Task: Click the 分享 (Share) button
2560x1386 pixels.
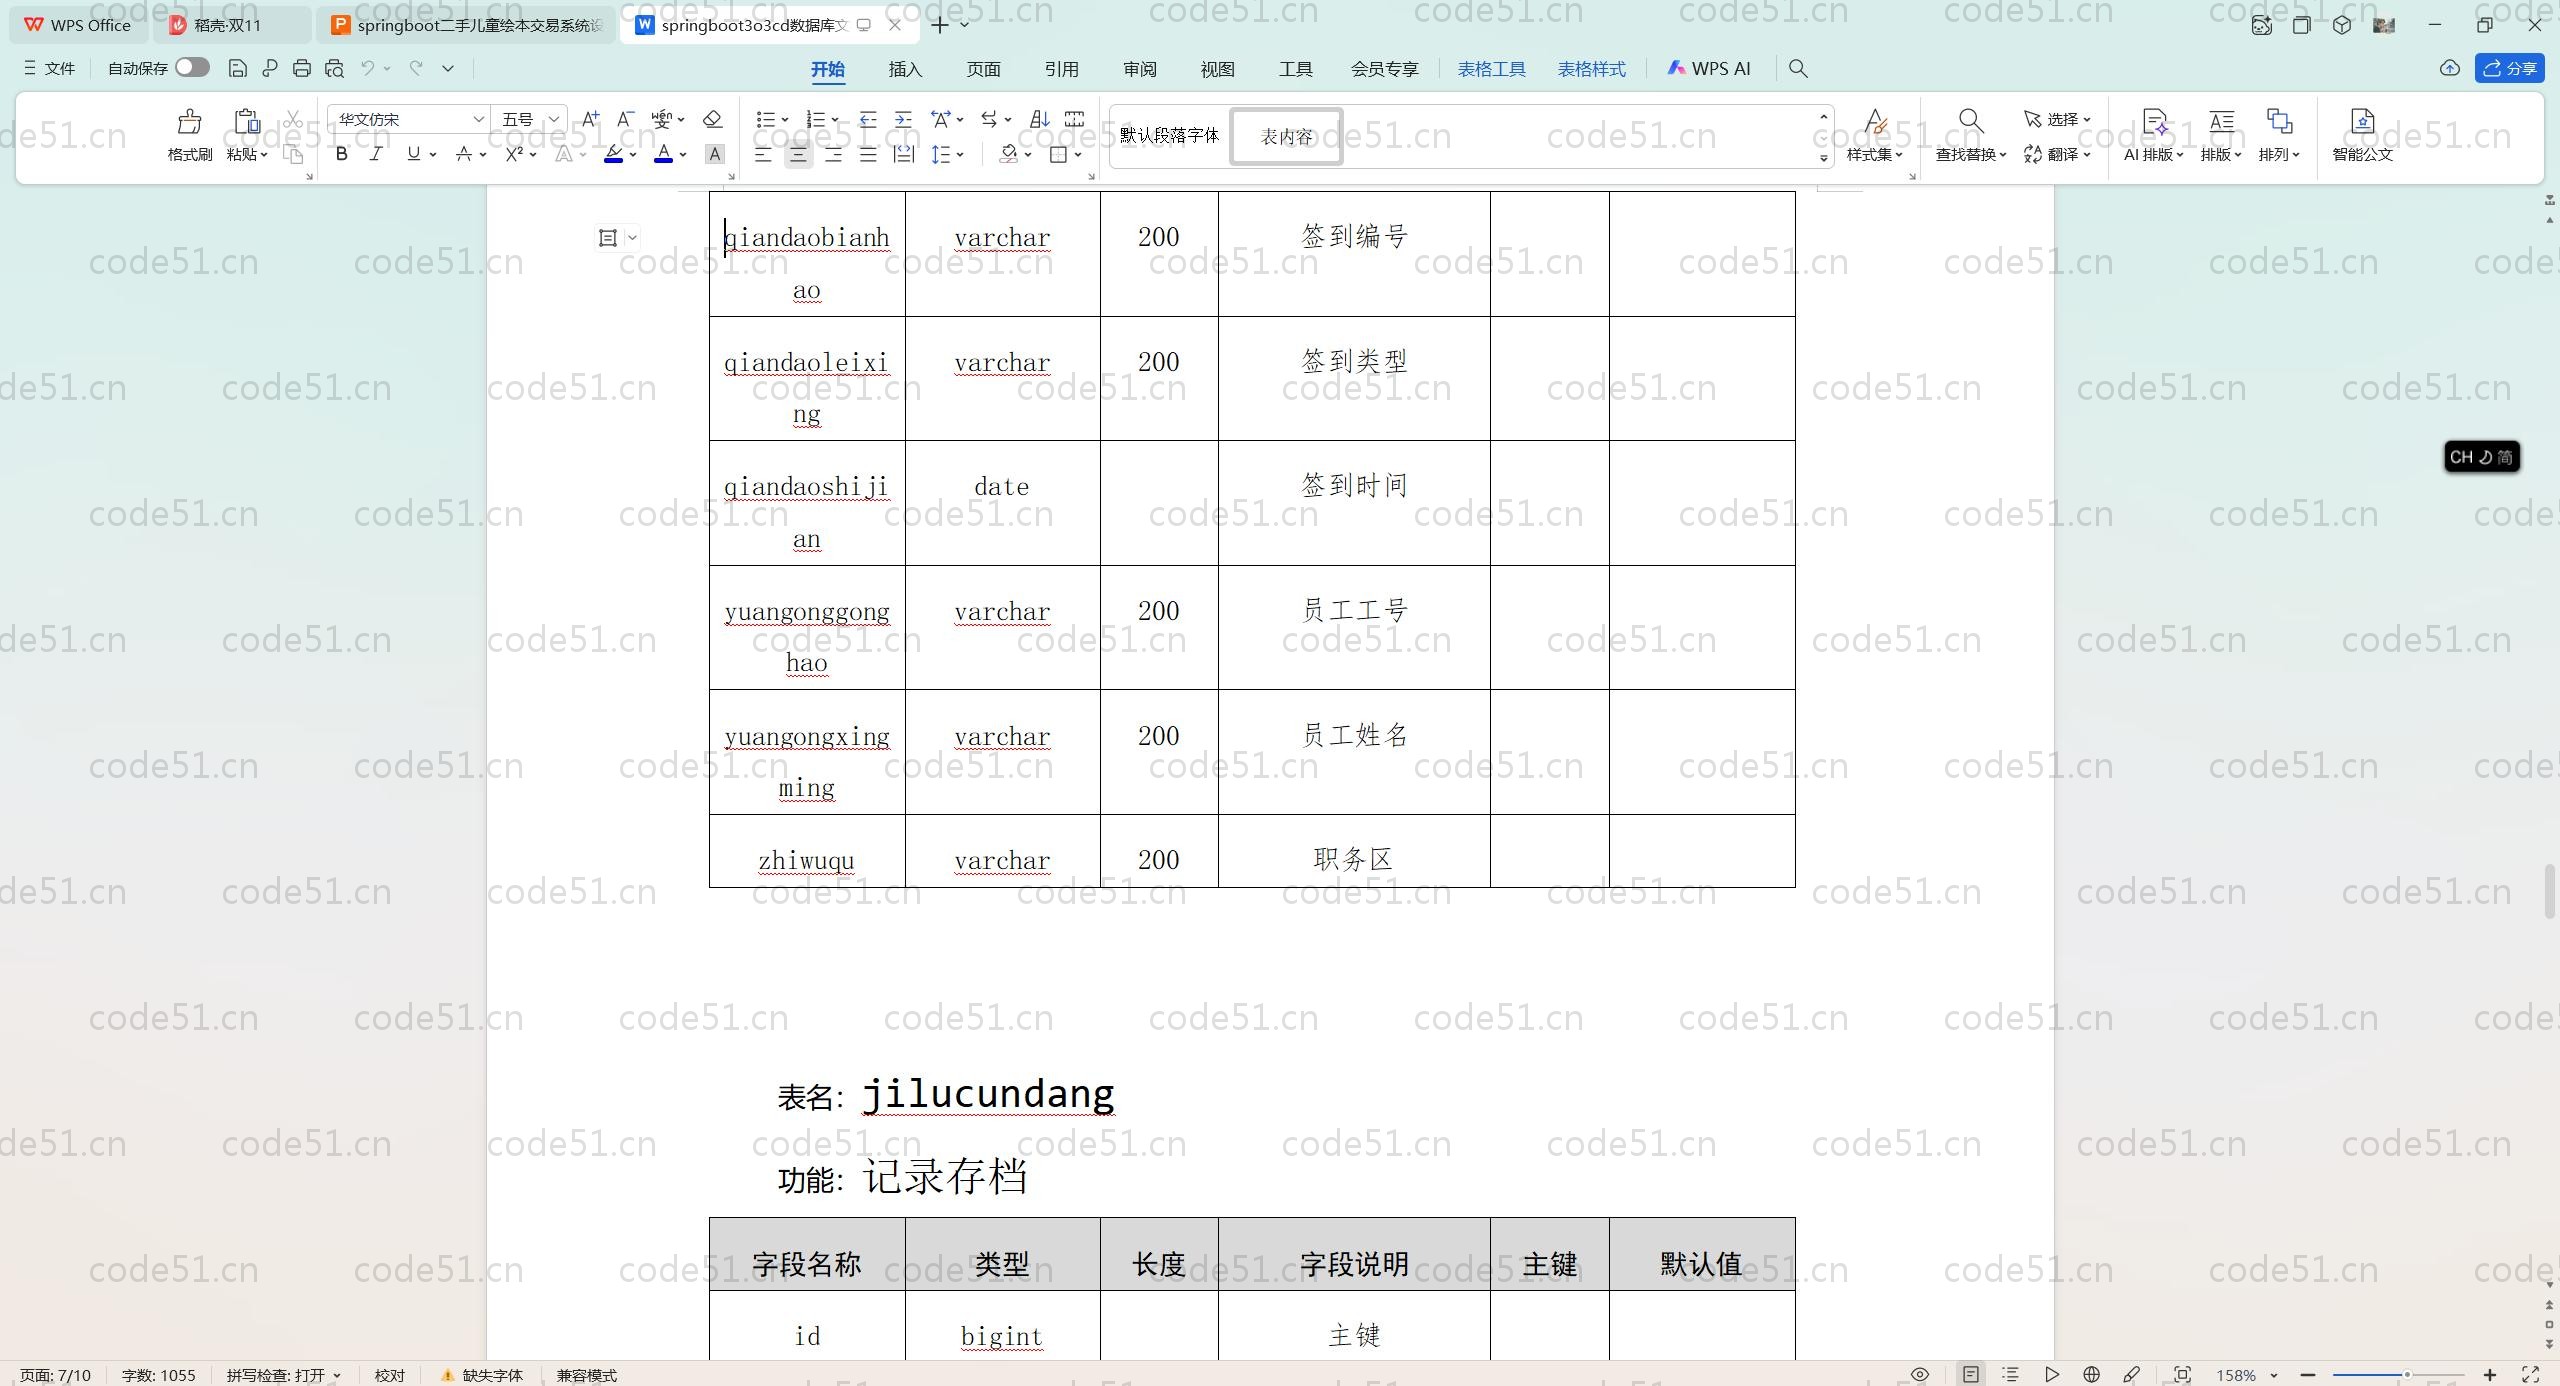Action: (x=2509, y=68)
